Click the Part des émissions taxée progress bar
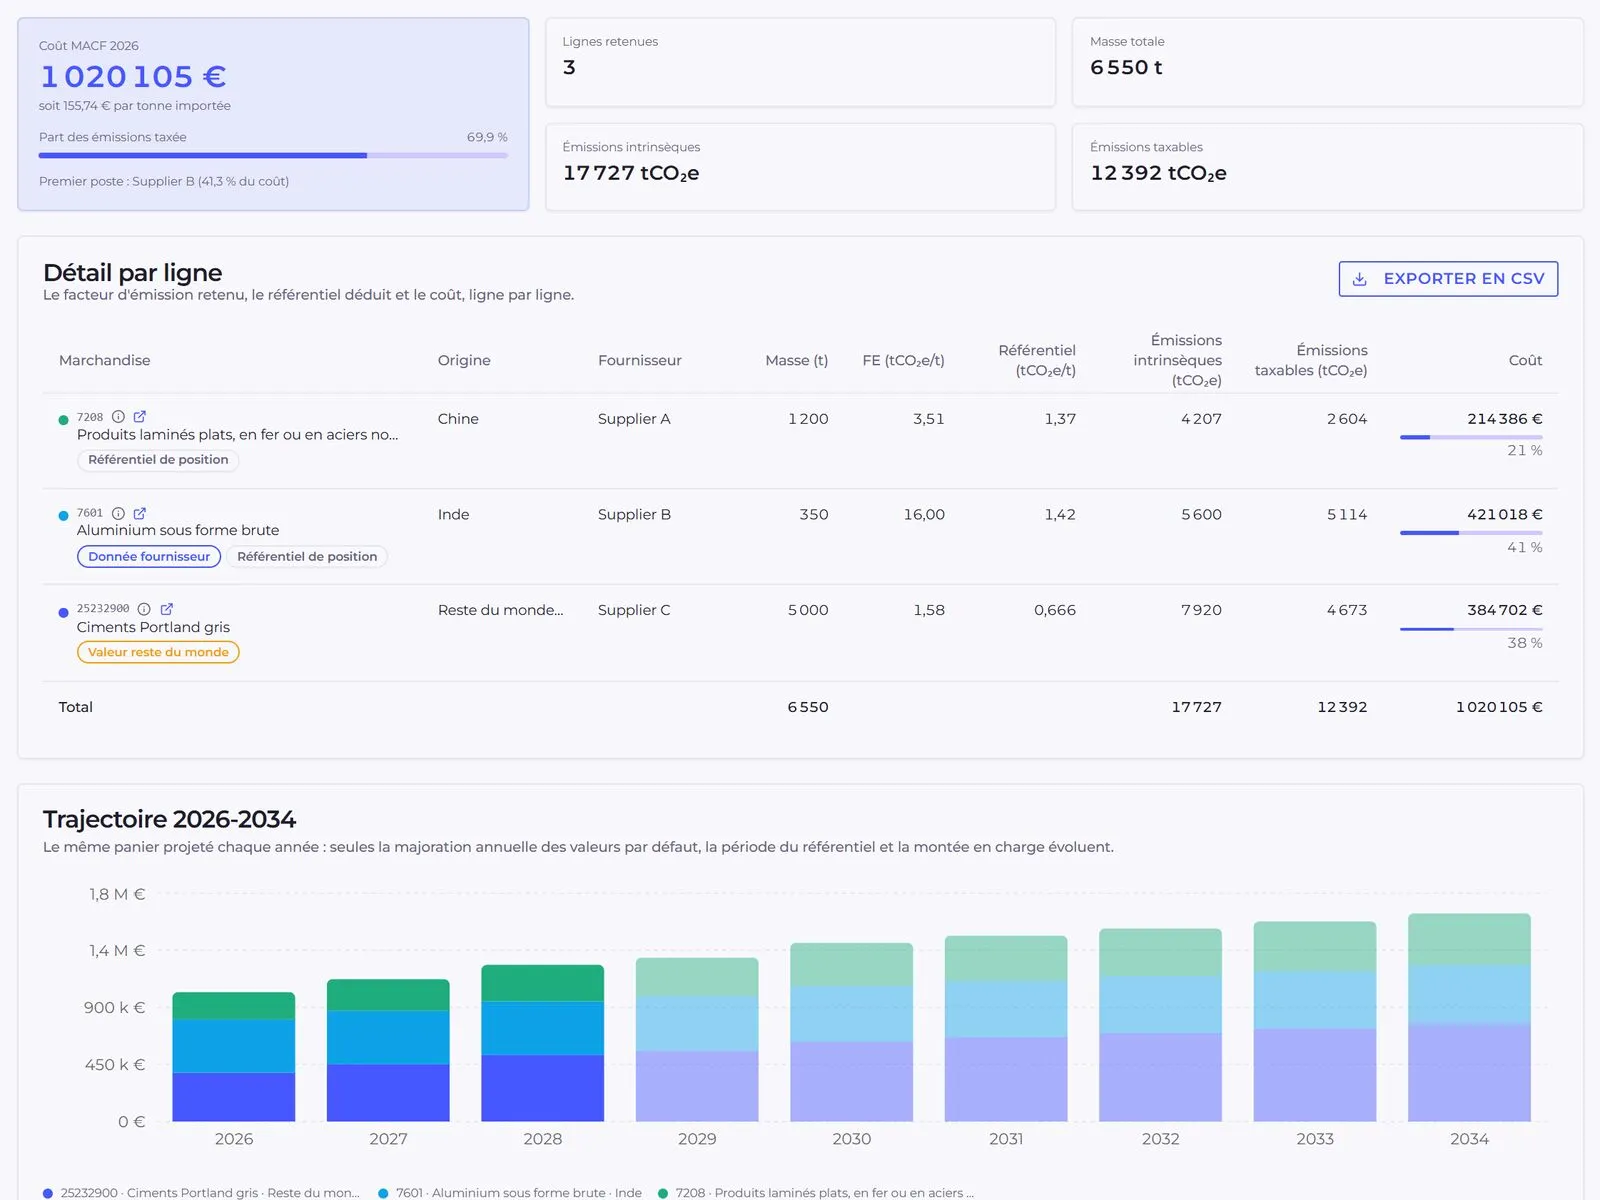The height and width of the screenshot is (1200, 1600). tap(273, 155)
